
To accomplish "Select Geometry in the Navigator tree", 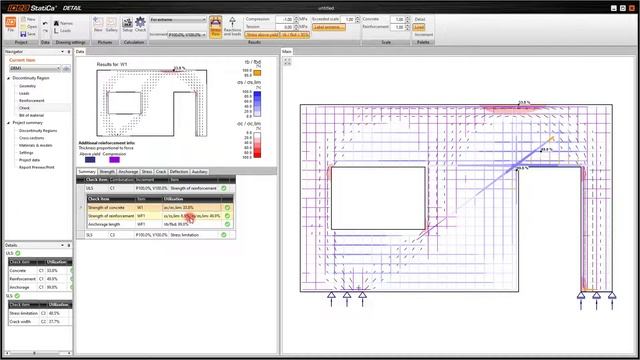I will coord(27,86).
